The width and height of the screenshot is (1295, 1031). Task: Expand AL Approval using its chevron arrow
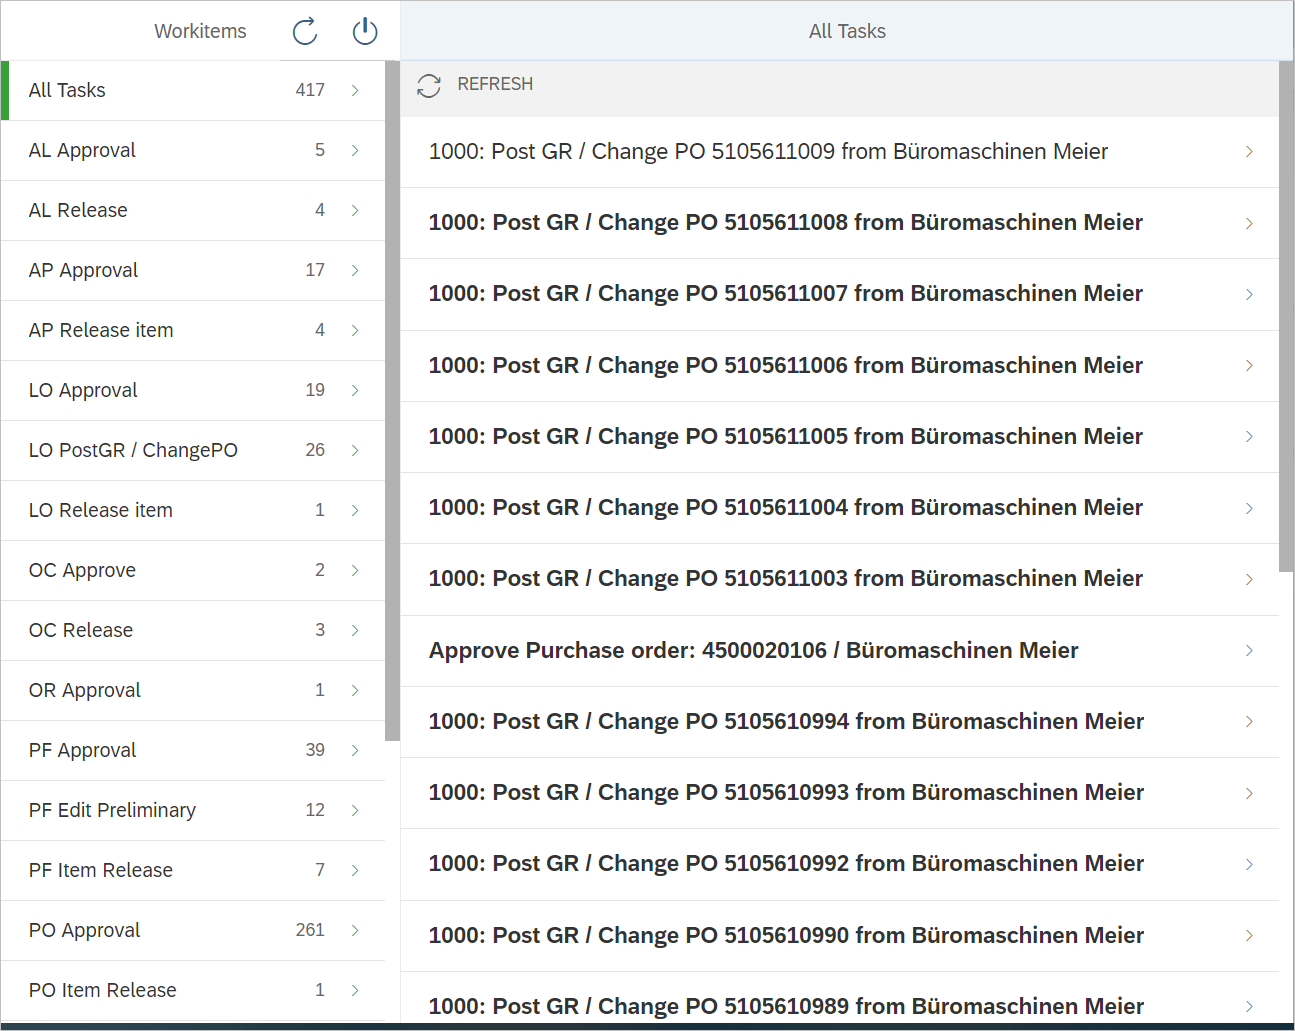[355, 150]
